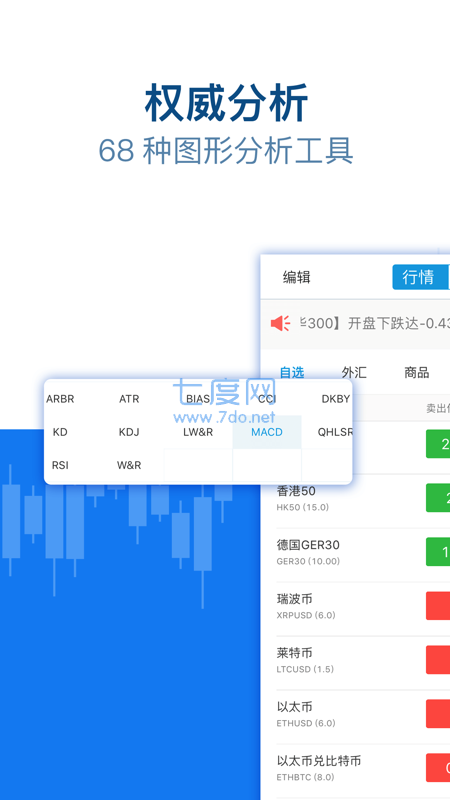Select the KD indicator
The width and height of the screenshot is (450, 800).
pyautogui.click(x=60, y=432)
